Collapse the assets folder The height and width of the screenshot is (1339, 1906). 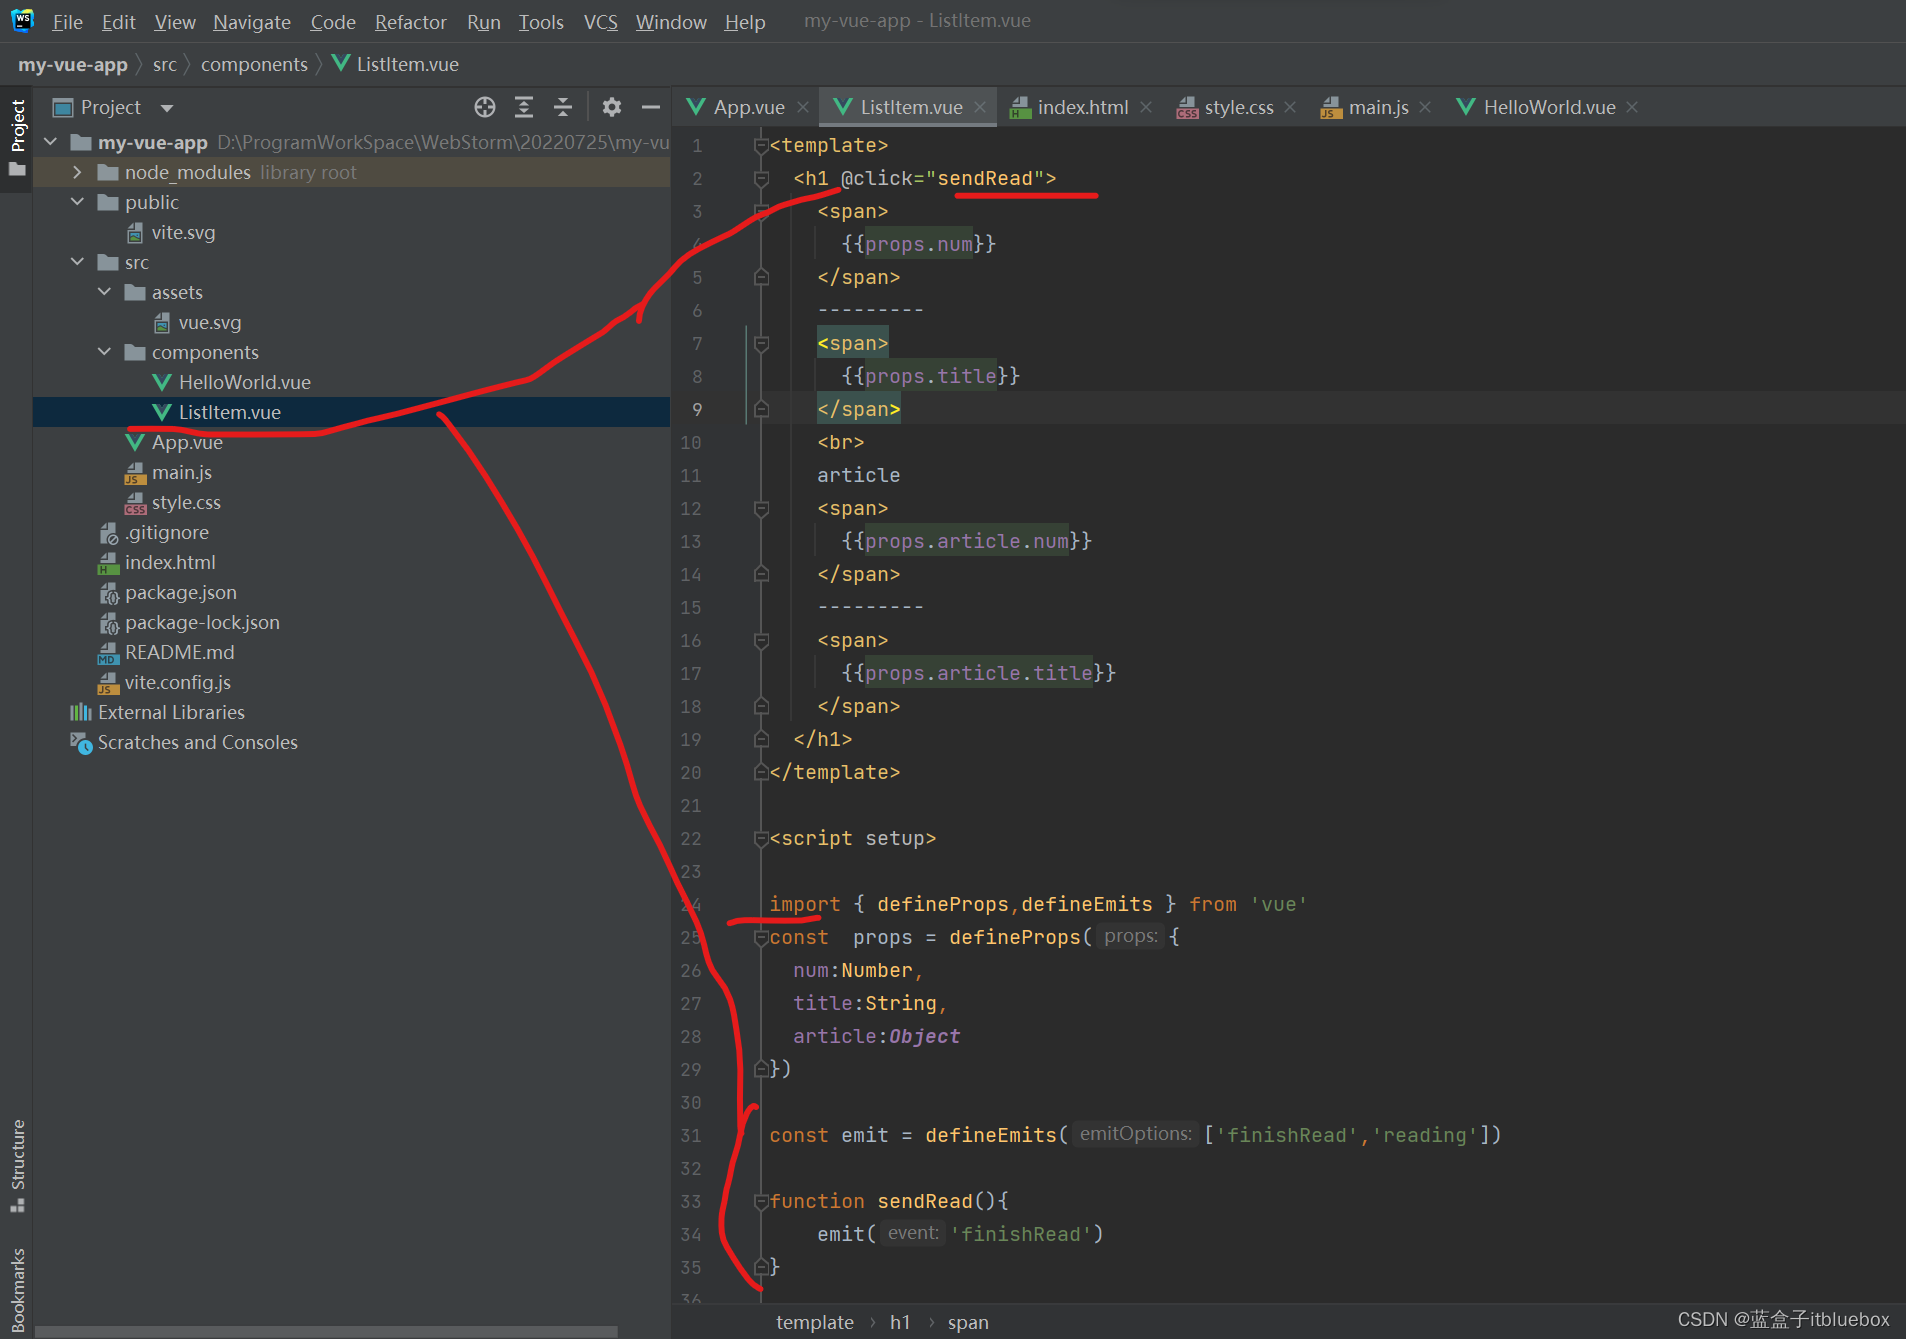pos(105,292)
